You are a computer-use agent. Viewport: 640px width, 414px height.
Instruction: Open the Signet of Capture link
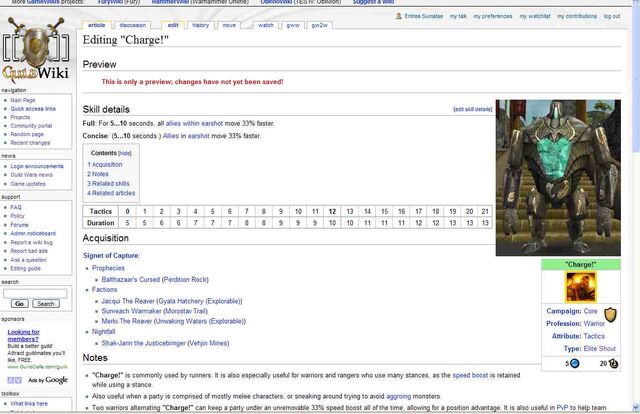[x=111, y=256]
